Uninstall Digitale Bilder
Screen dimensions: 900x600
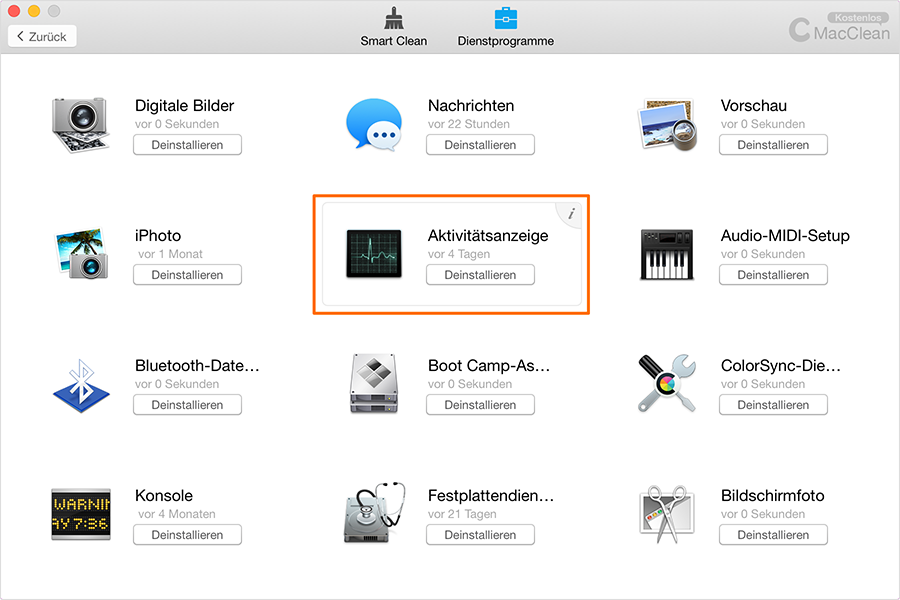(187, 145)
